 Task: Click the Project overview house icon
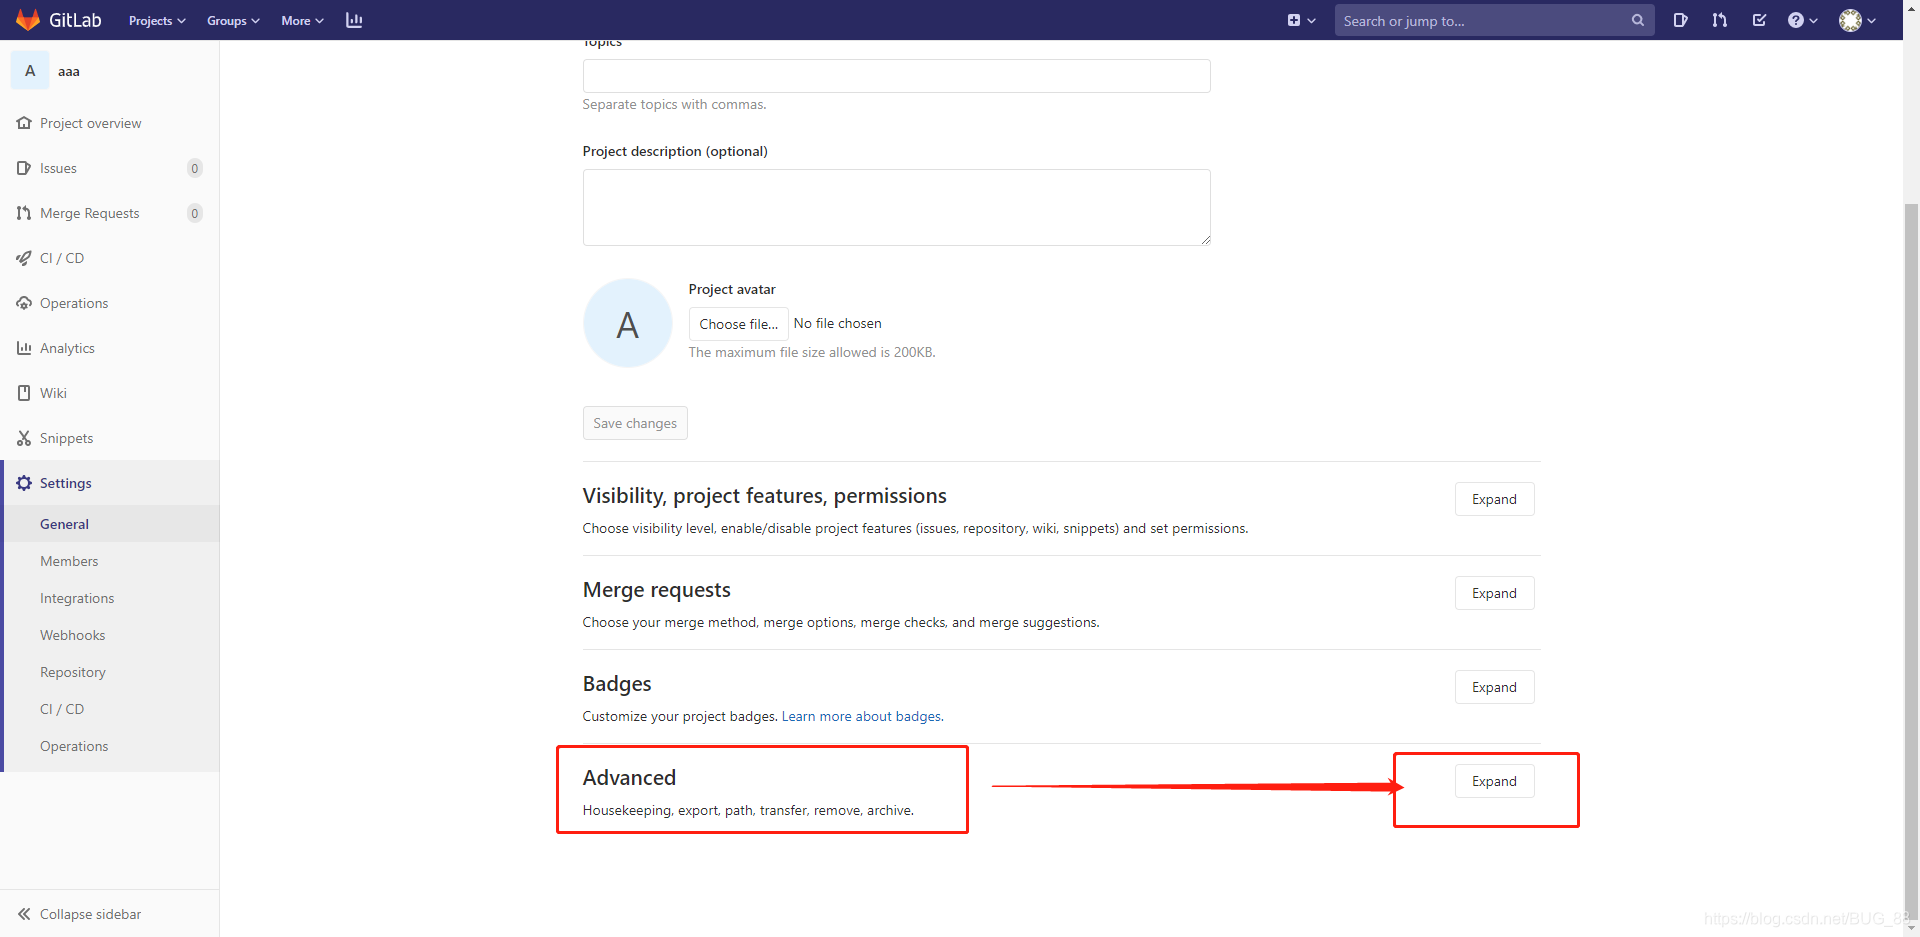pos(24,123)
